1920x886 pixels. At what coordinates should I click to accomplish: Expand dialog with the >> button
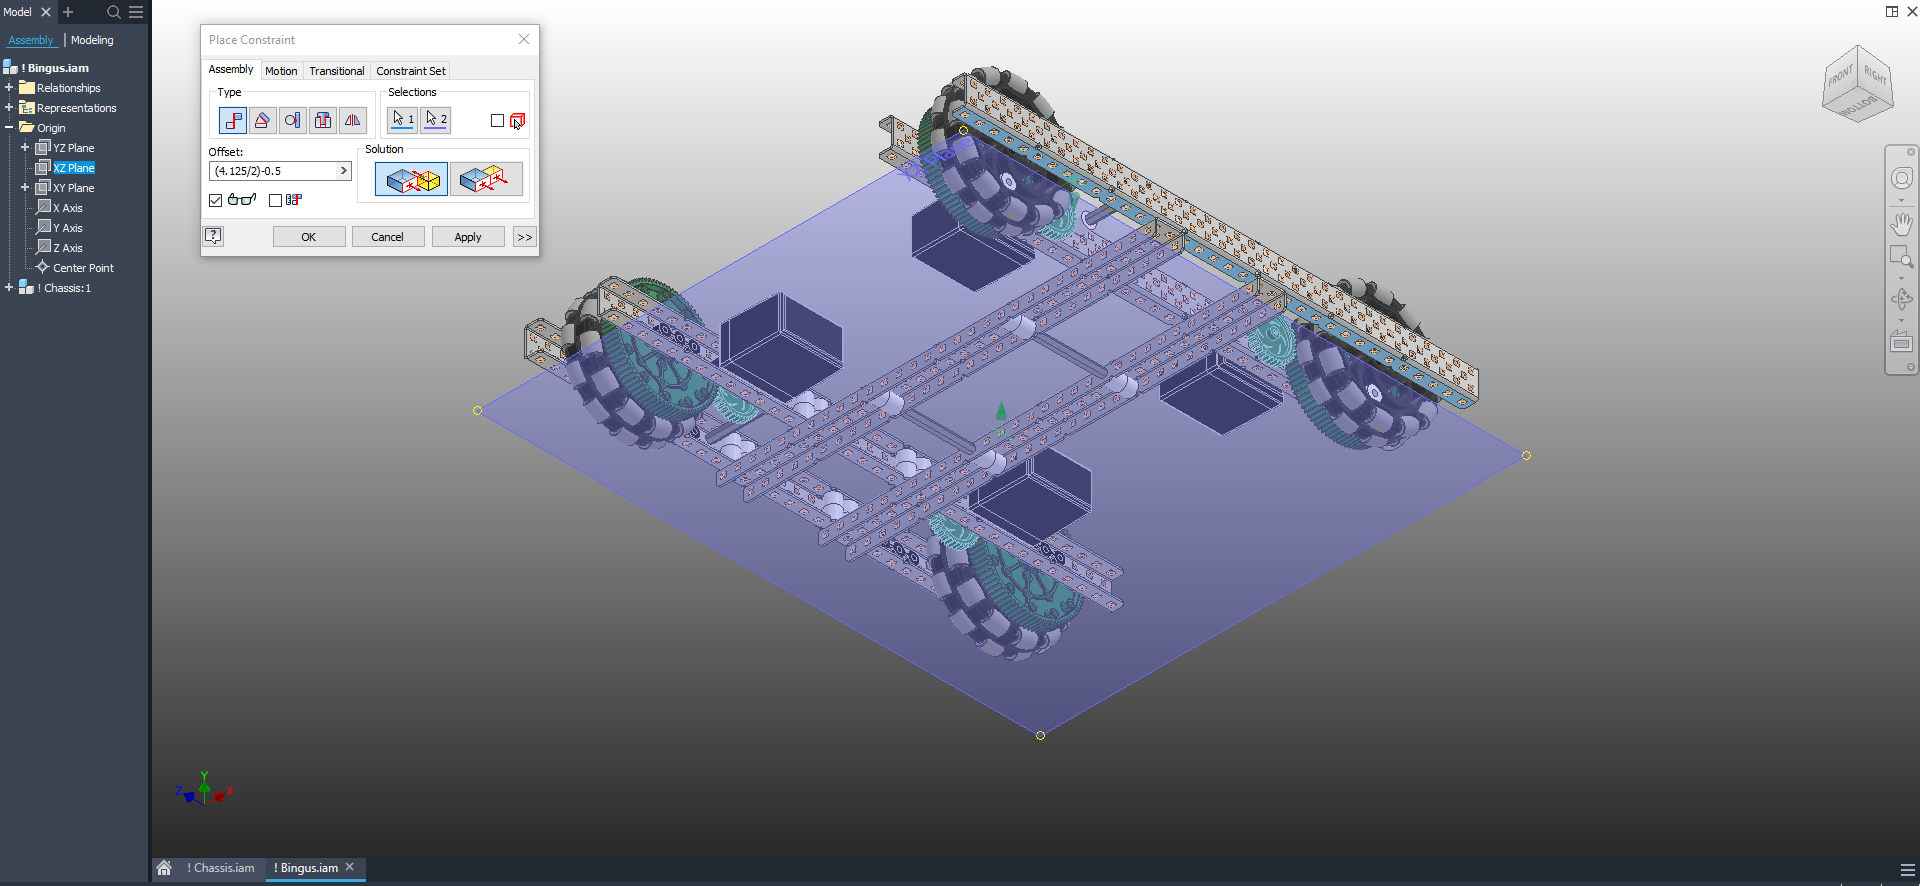tap(524, 237)
